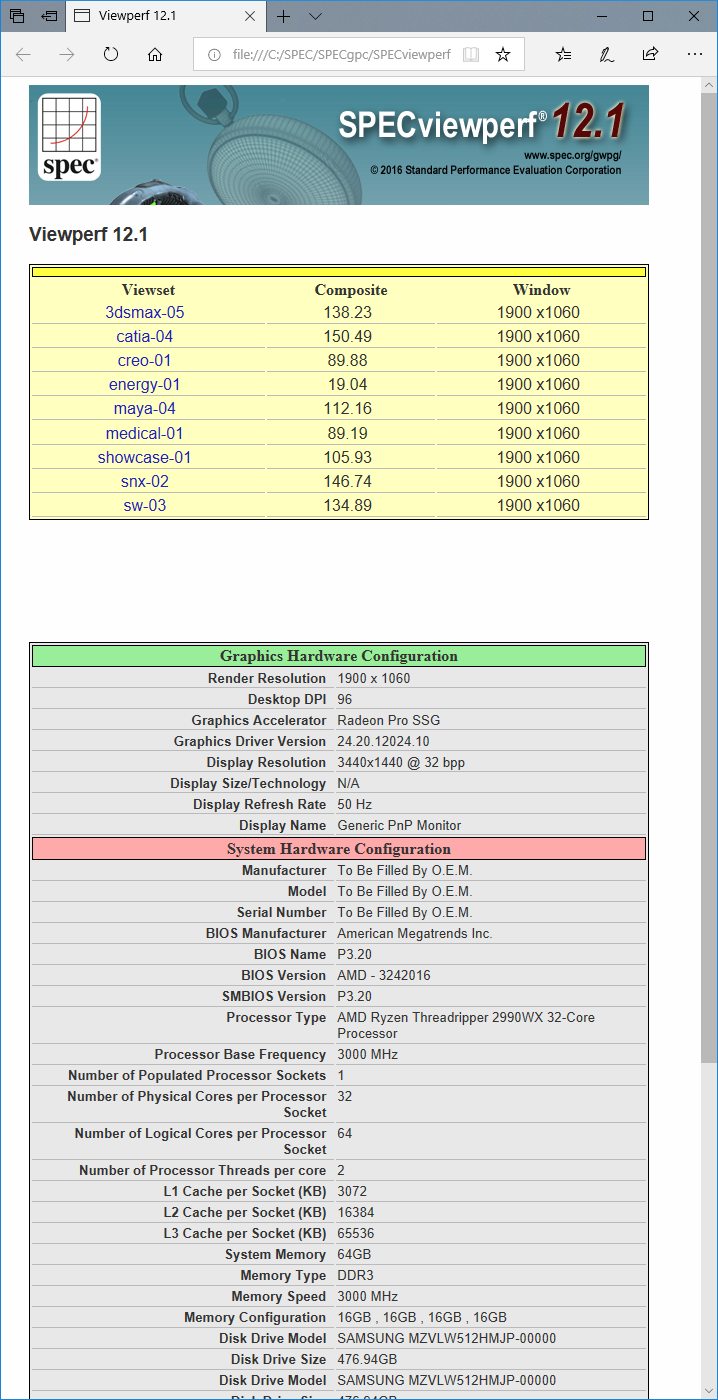The width and height of the screenshot is (718, 1400).
Task: Open the Favorites hub icon
Action: (564, 55)
